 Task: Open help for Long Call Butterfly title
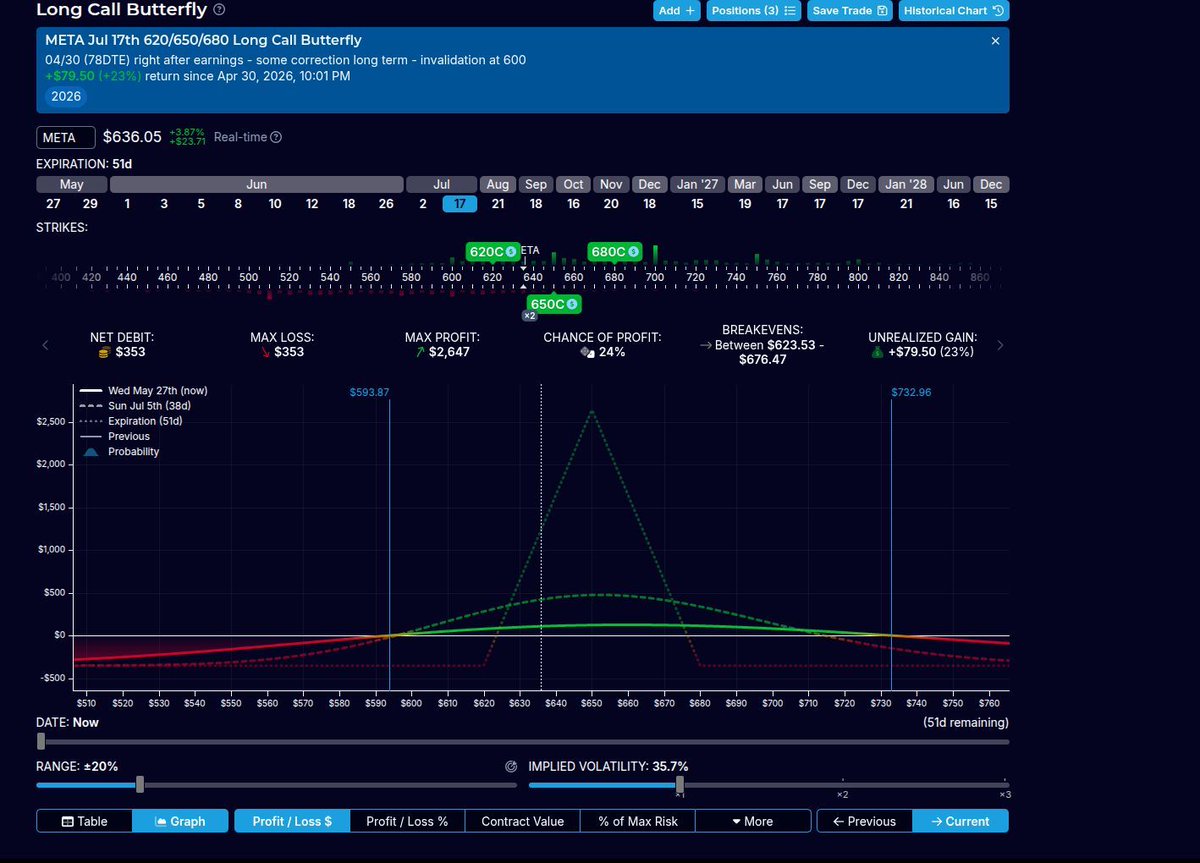[220, 10]
